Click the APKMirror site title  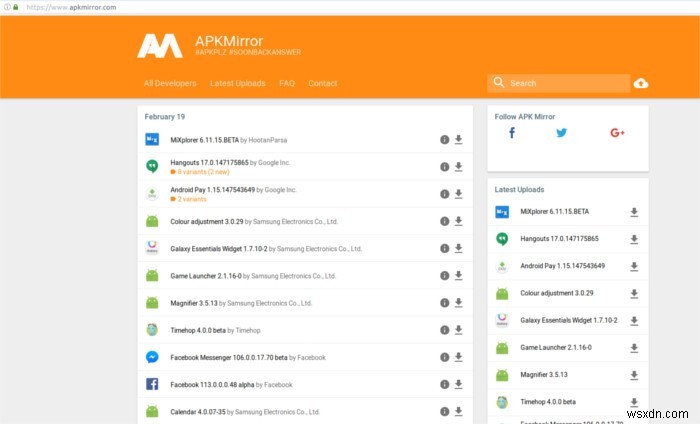(x=229, y=41)
